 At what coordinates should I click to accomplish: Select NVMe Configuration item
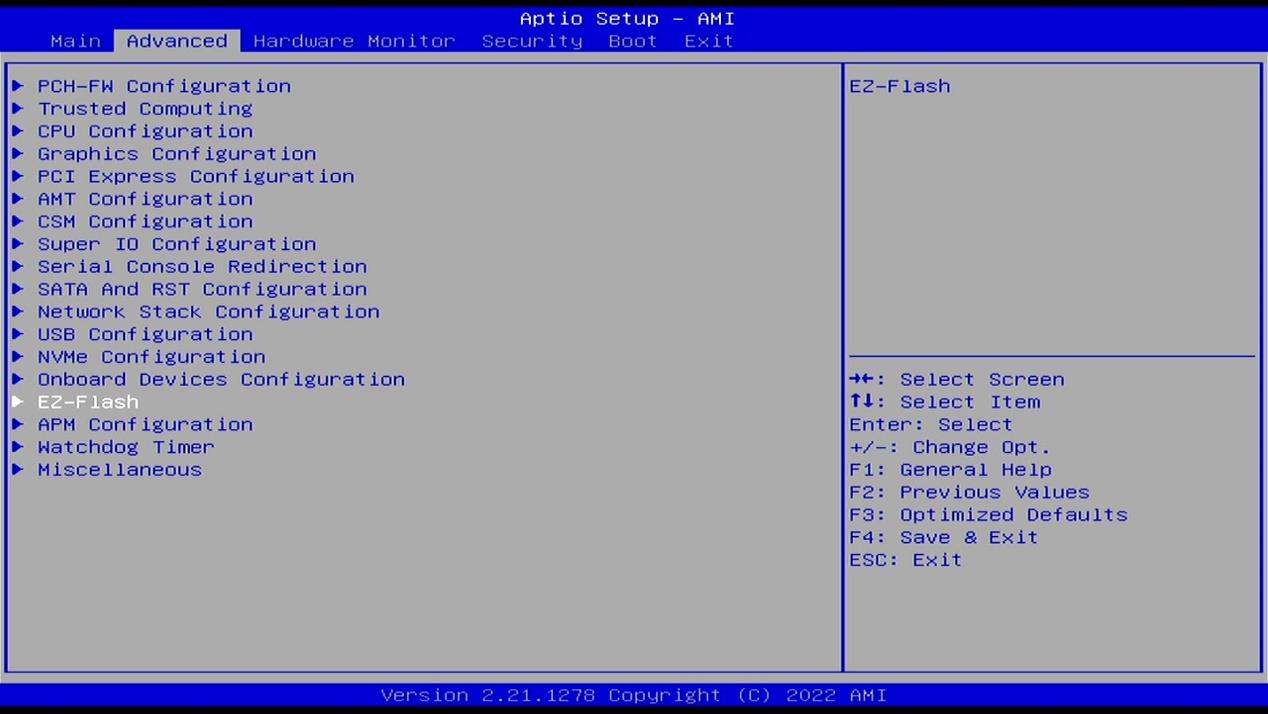click(151, 357)
